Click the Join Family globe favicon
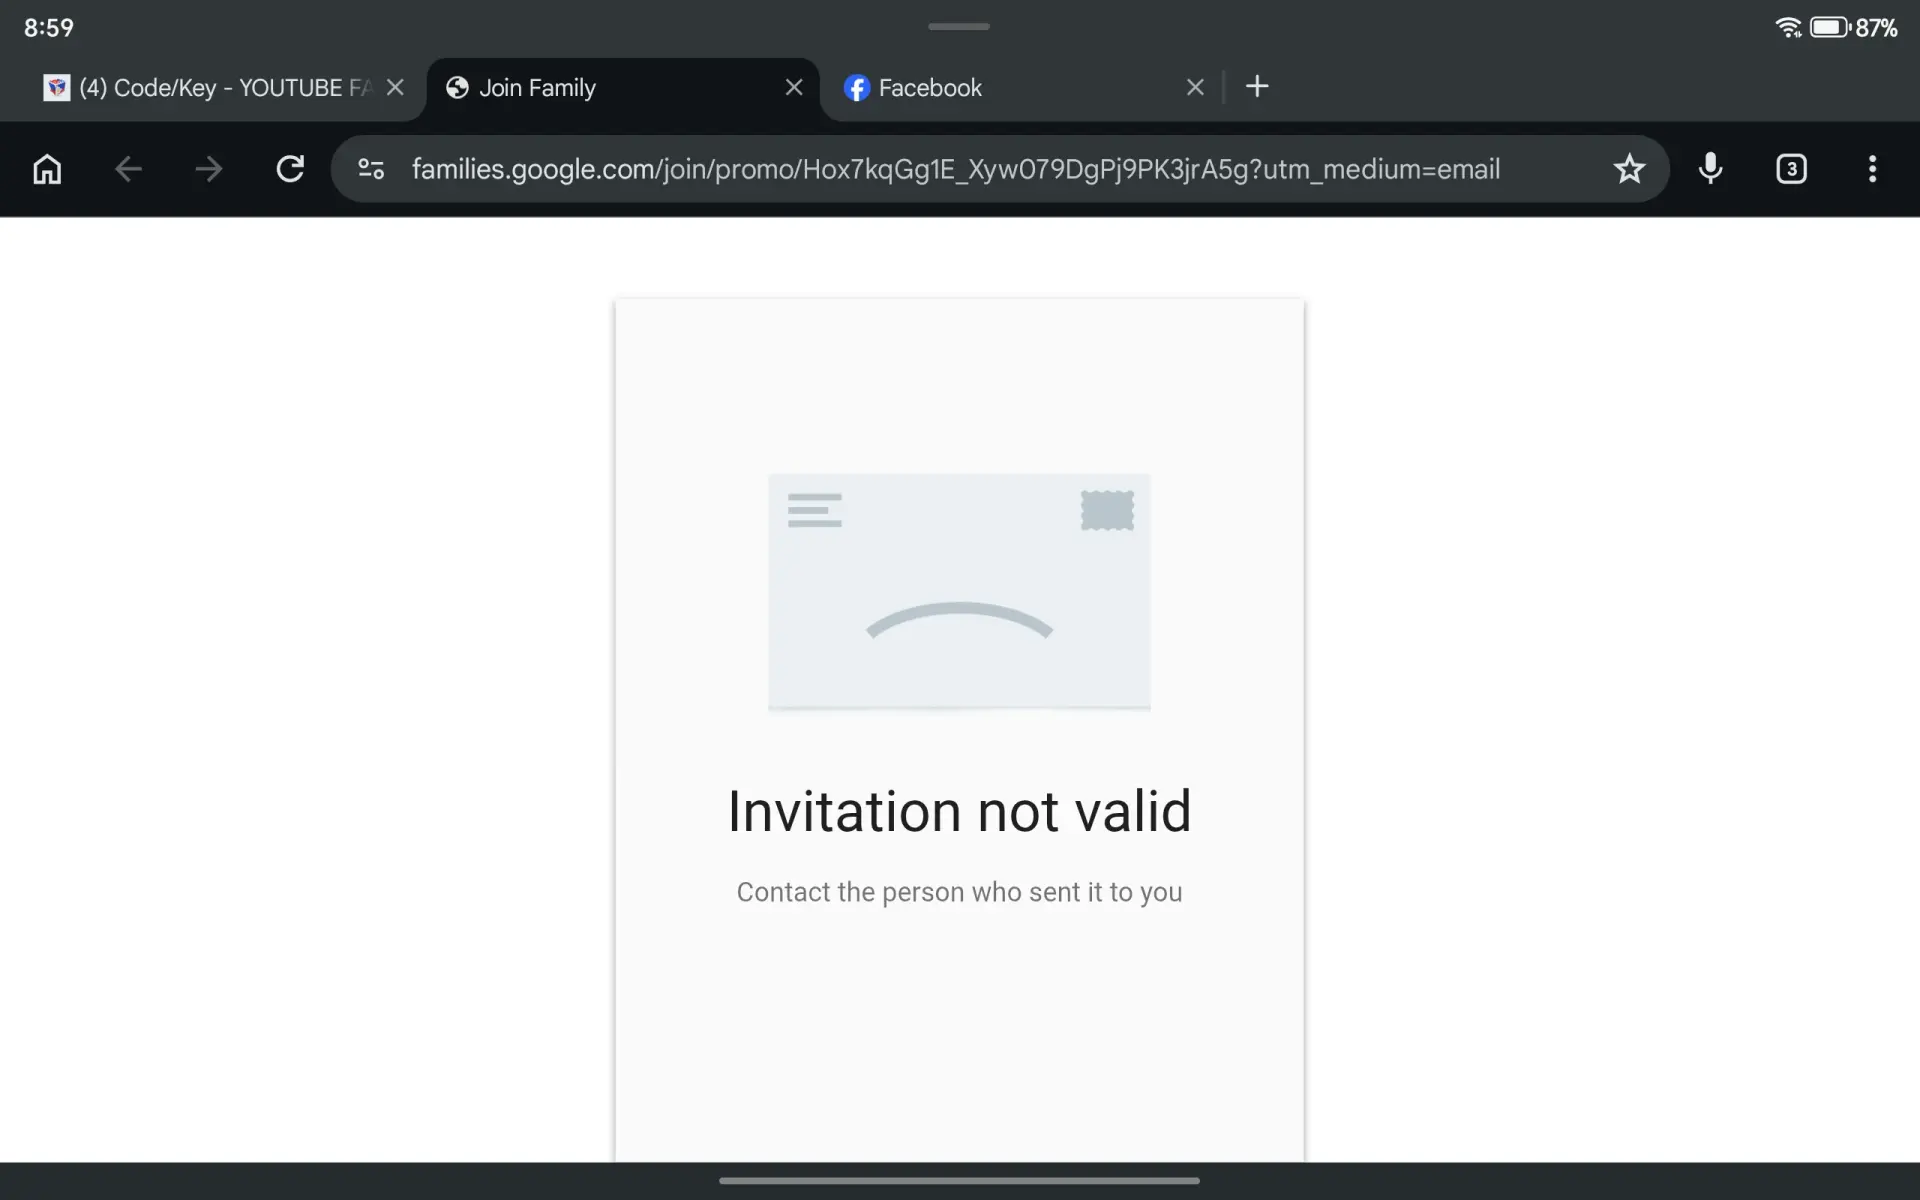 click(x=457, y=88)
